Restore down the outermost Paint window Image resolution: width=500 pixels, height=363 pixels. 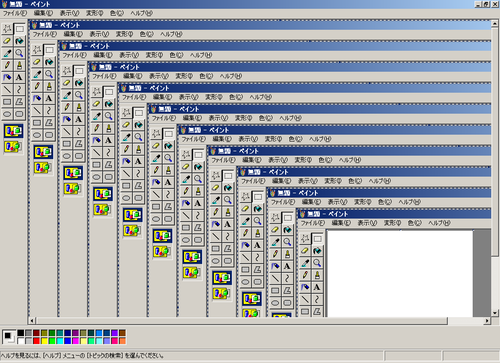486,4
